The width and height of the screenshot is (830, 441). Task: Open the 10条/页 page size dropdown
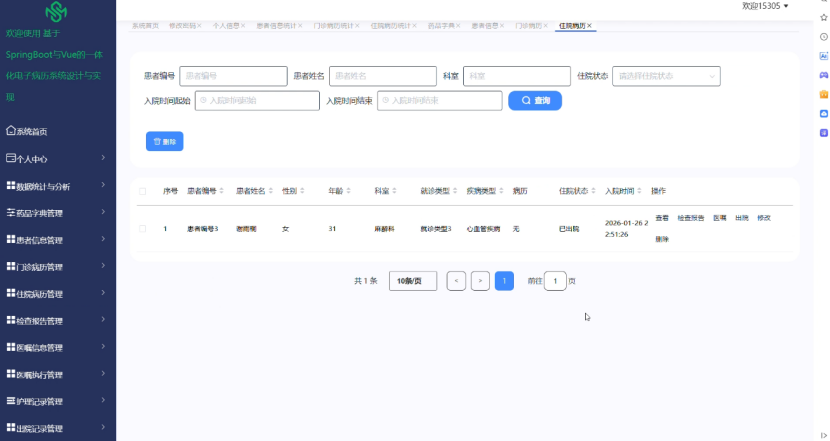[x=413, y=281]
